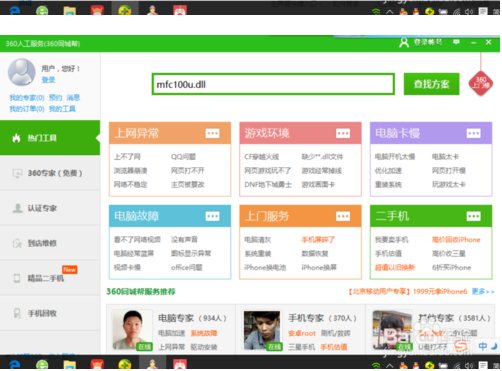Open more options on 游戏环境 card
Image resolution: width=502 pixels, height=371 pixels.
[x=343, y=133]
